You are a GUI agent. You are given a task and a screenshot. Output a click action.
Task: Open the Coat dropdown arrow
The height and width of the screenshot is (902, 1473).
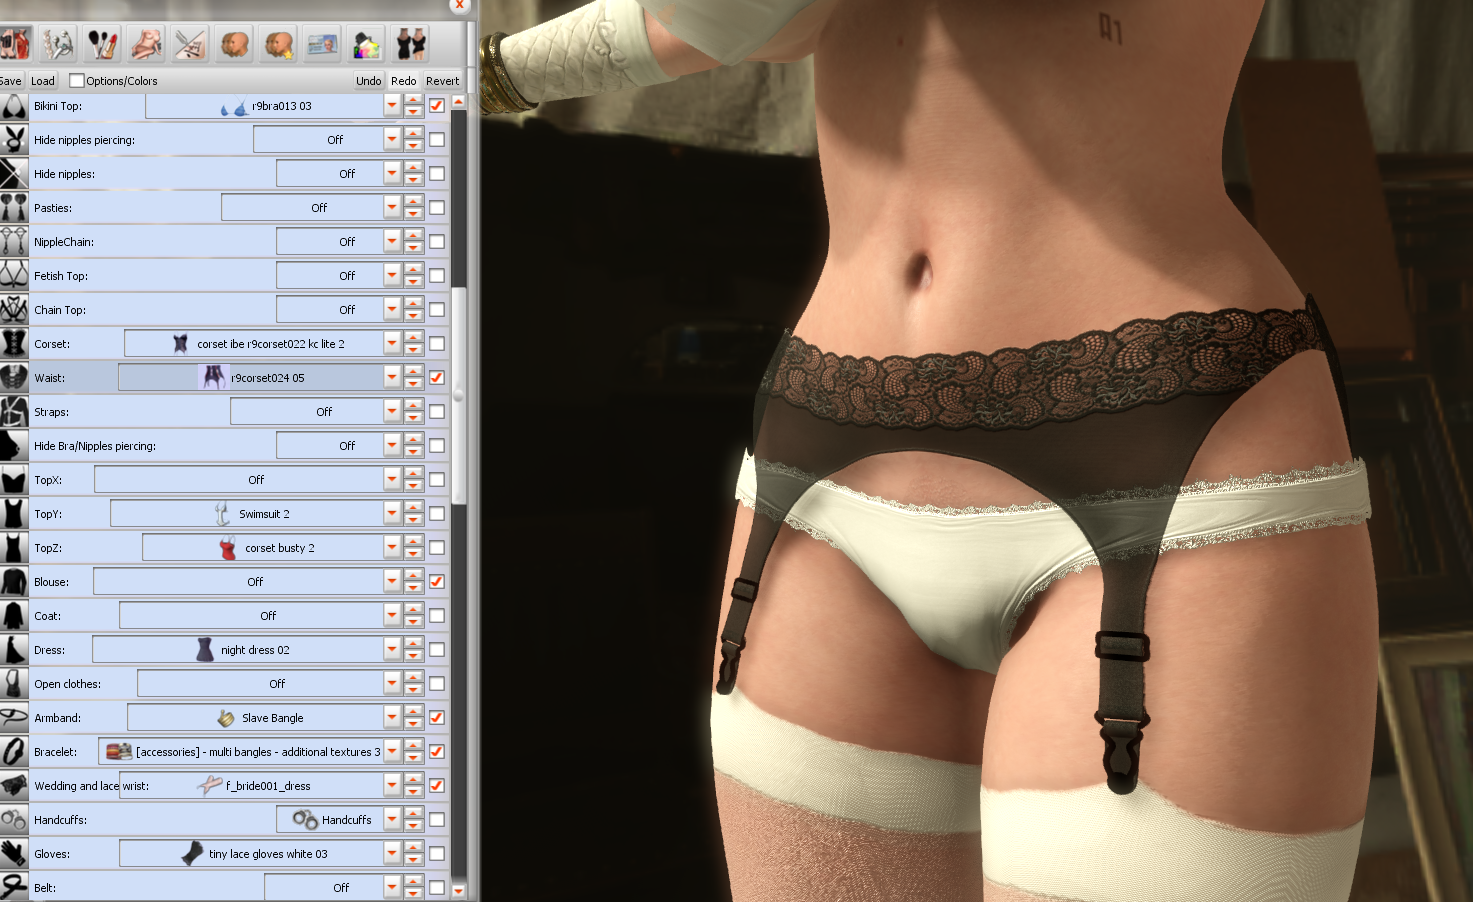[392, 615]
